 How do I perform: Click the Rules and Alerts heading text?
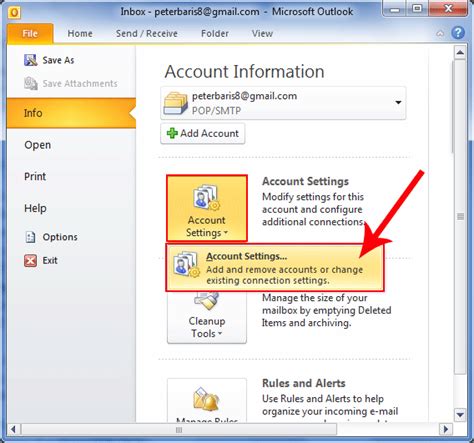pyautogui.click(x=304, y=383)
